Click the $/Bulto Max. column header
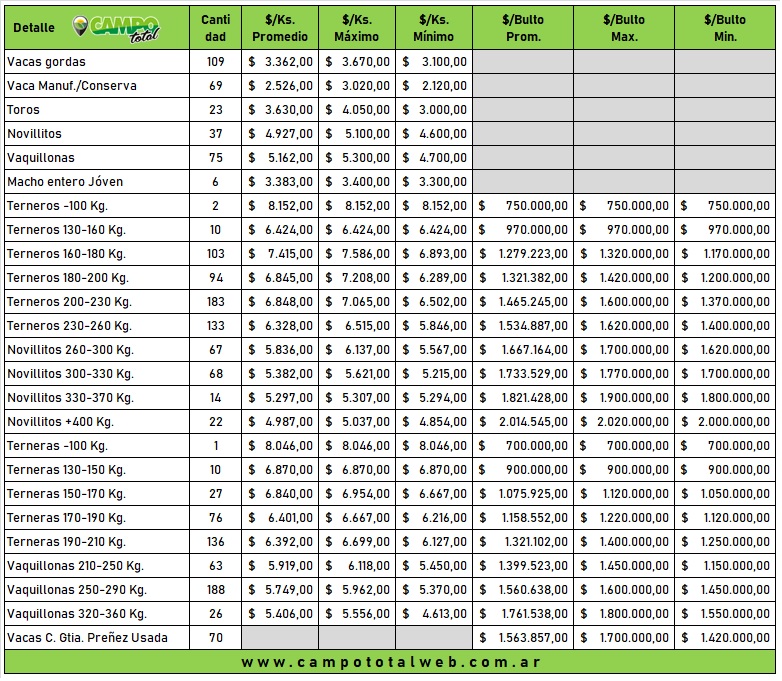Image resolution: width=782 pixels, height=681 pixels. click(x=624, y=28)
